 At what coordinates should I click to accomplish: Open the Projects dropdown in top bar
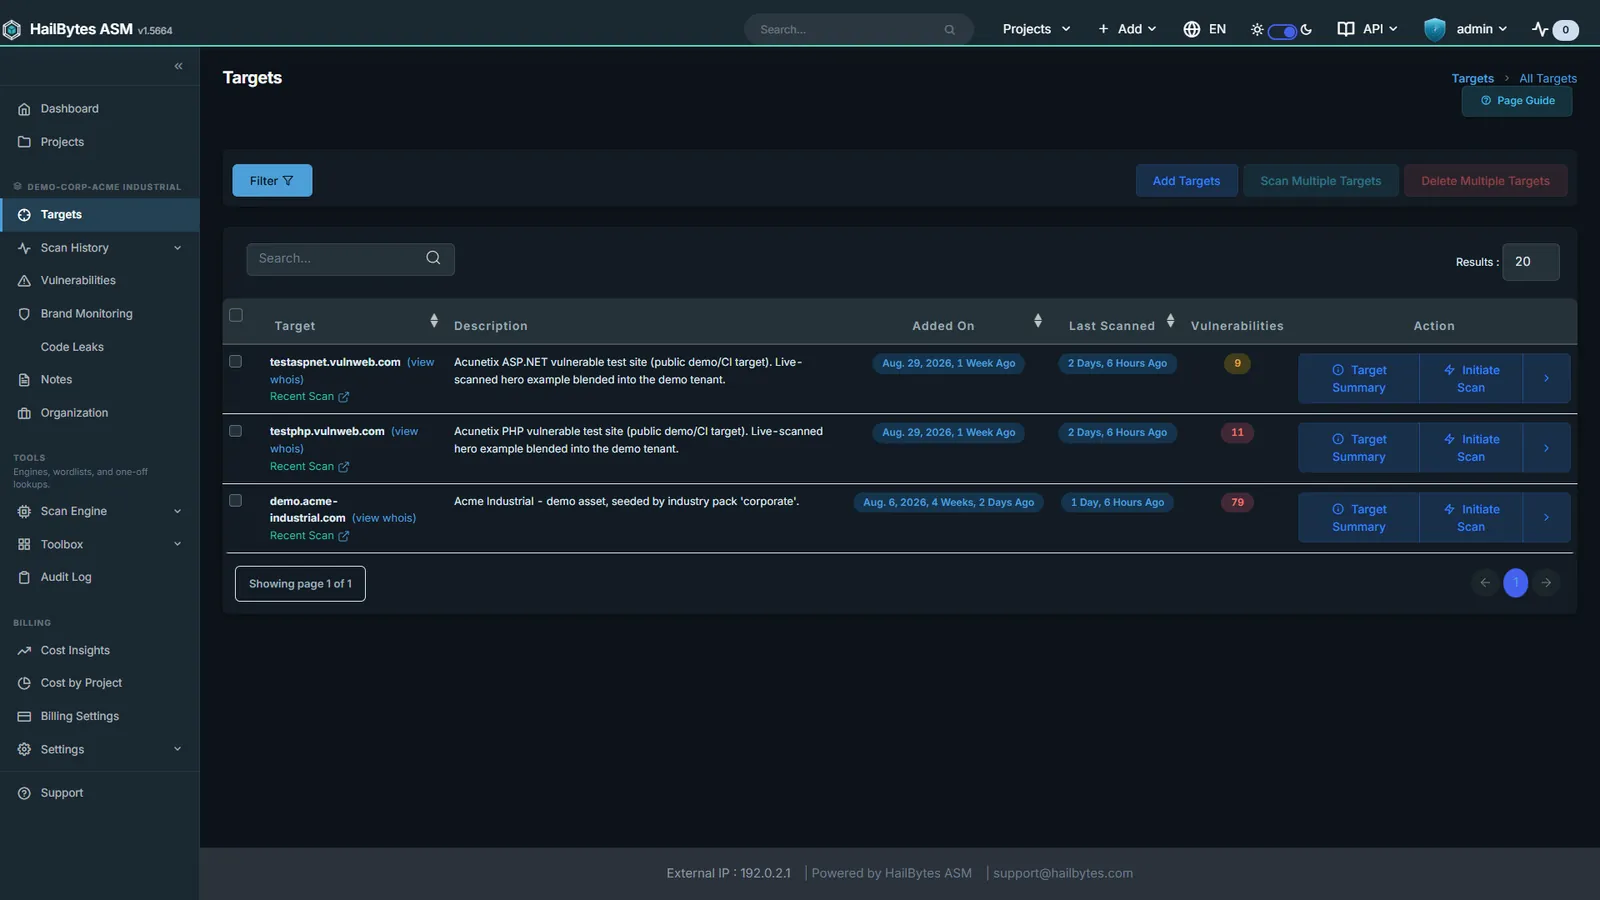coord(1036,29)
